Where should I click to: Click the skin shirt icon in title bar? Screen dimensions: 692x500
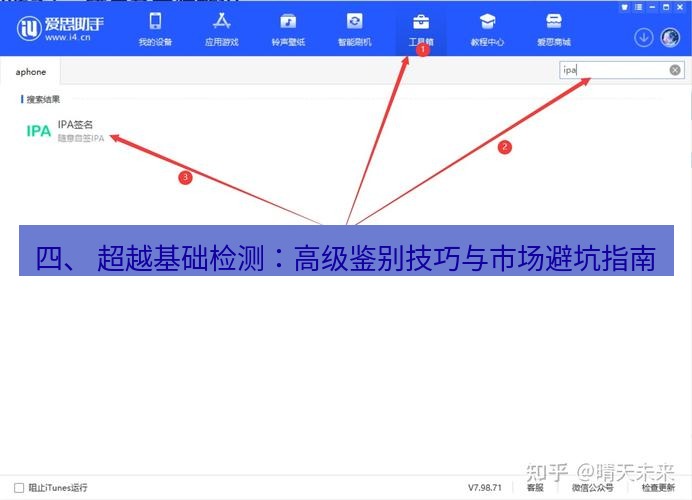(624, 7)
